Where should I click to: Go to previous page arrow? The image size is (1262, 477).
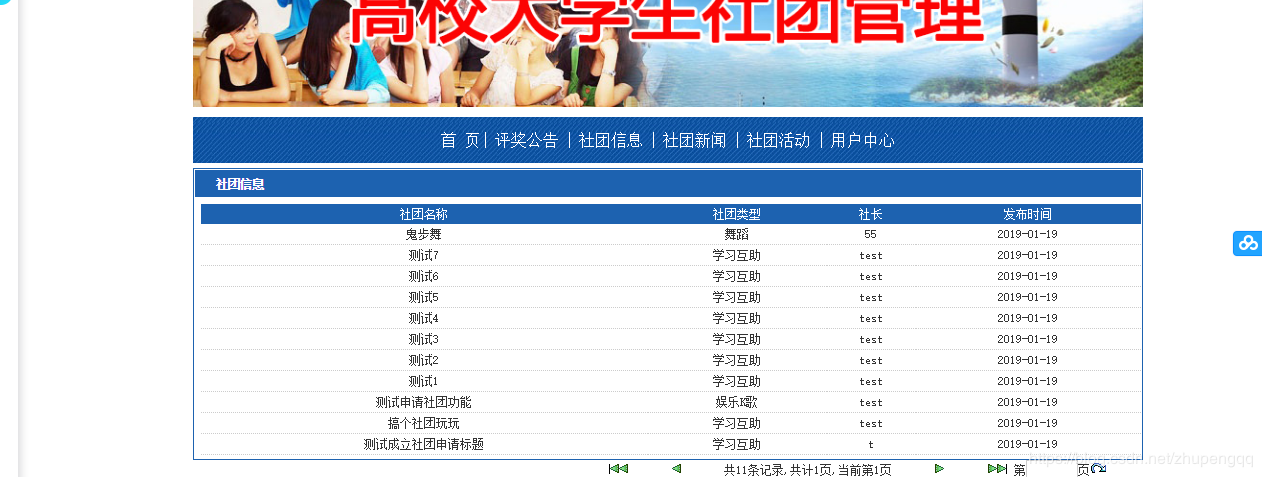(x=676, y=469)
